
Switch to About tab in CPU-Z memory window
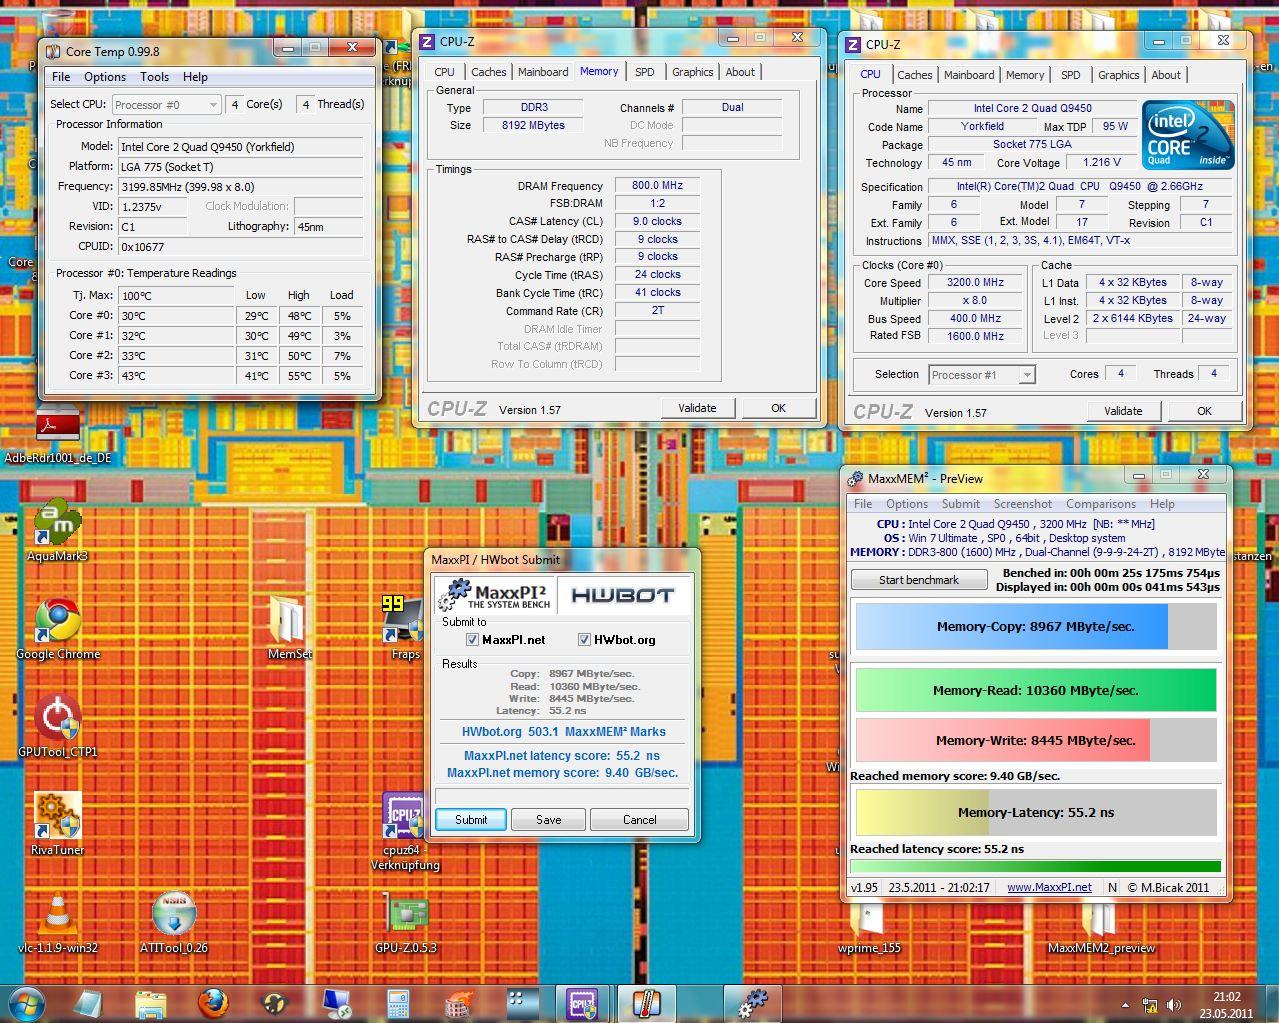click(740, 72)
